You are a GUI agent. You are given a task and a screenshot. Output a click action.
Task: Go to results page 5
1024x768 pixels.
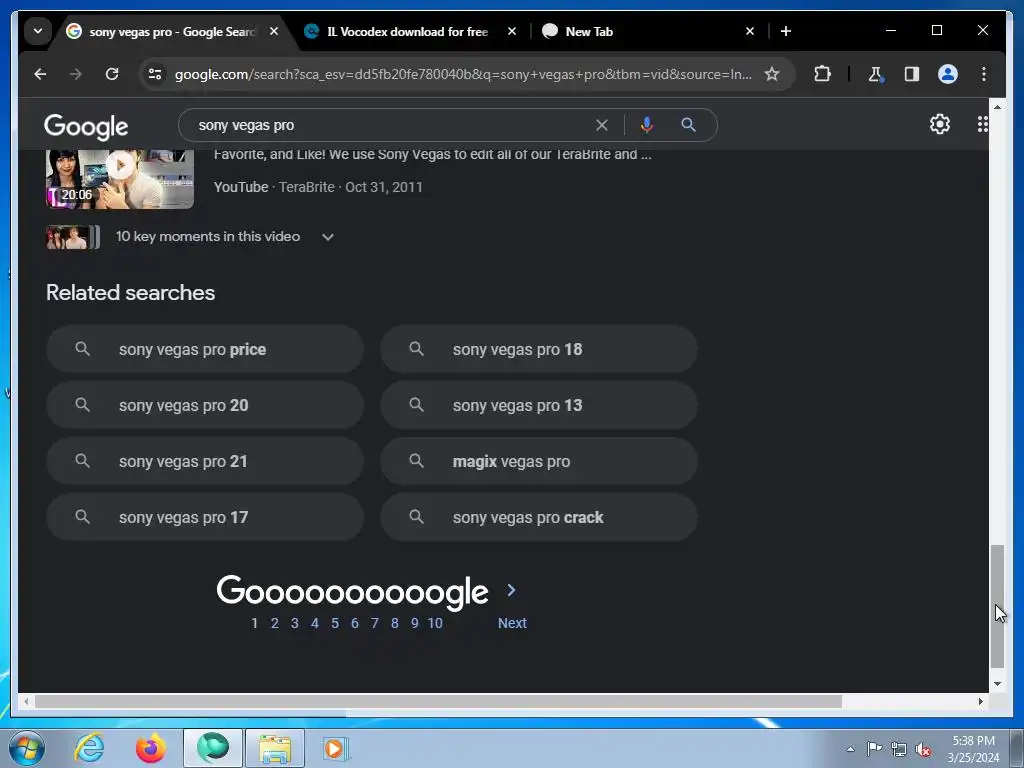coord(335,623)
